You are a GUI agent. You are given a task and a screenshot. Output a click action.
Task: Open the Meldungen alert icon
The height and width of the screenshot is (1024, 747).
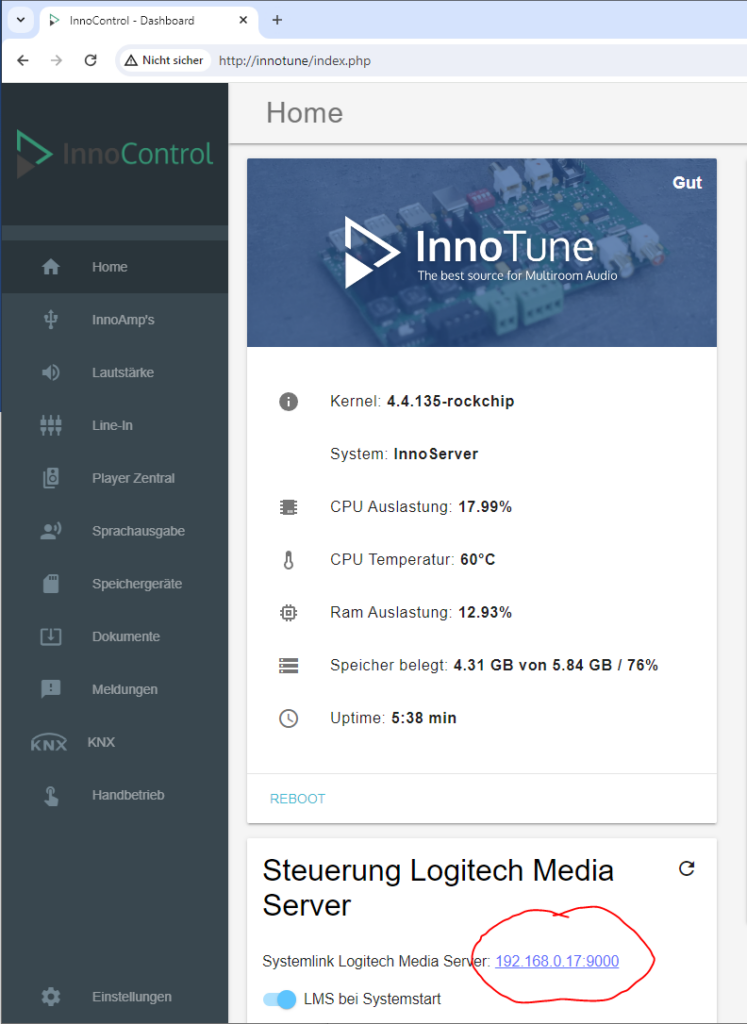[x=51, y=689]
